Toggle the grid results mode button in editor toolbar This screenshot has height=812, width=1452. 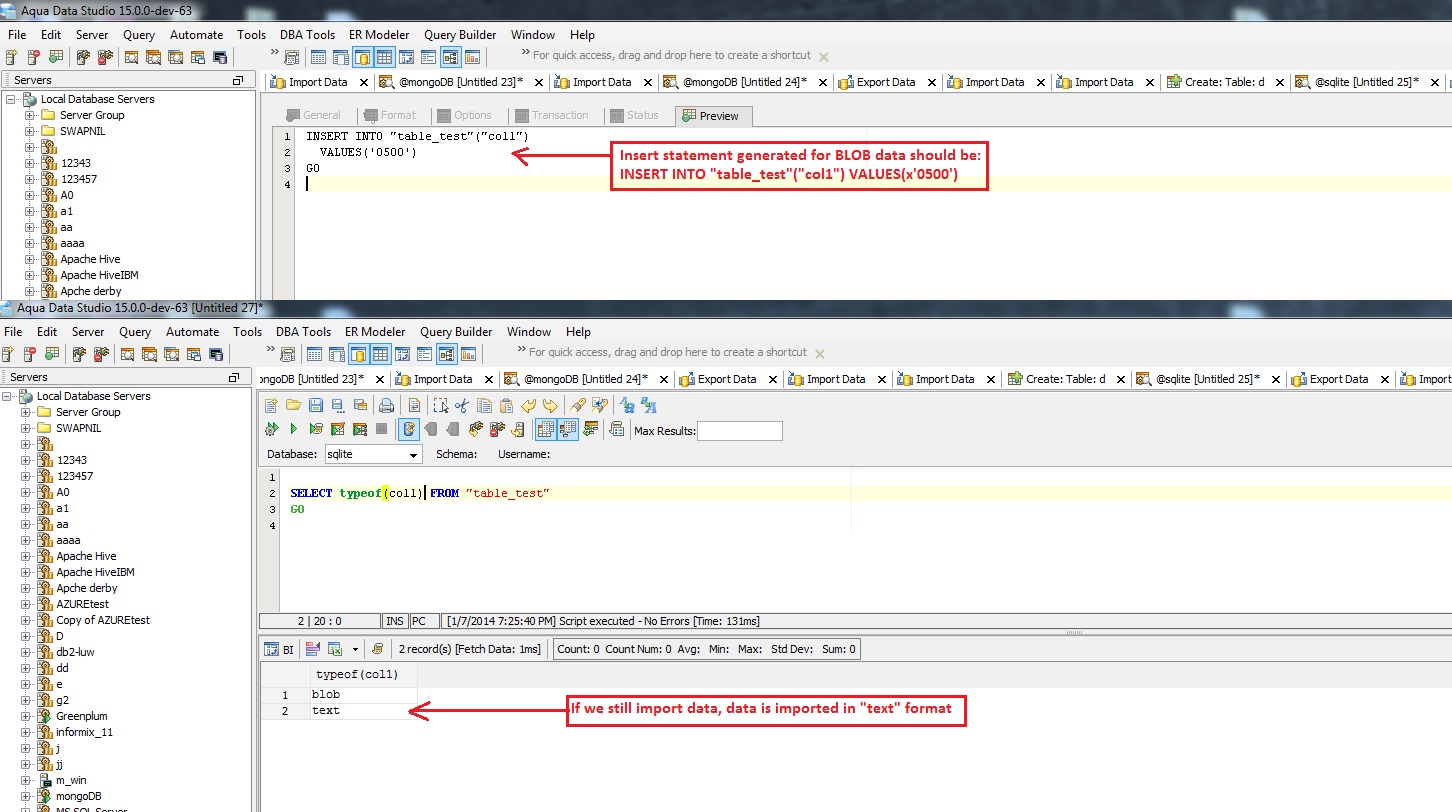tap(545, 429)
